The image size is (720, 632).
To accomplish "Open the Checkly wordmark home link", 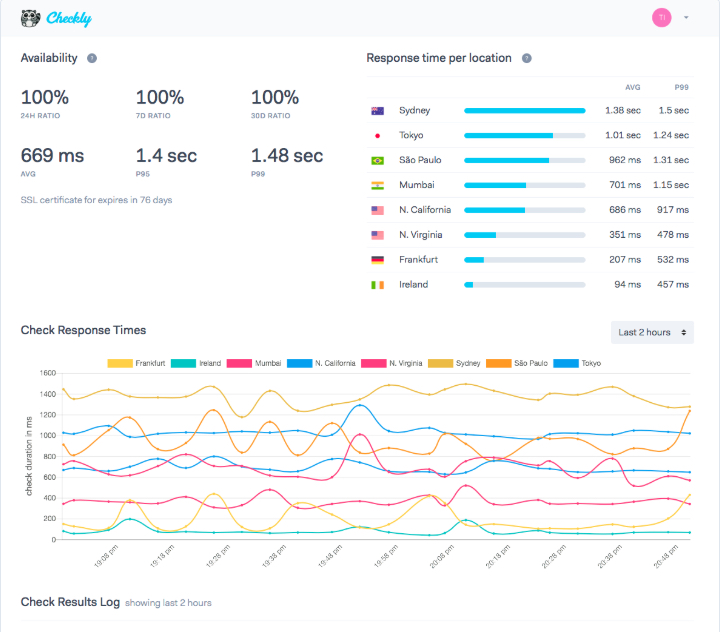I will [x=69, y=18].
